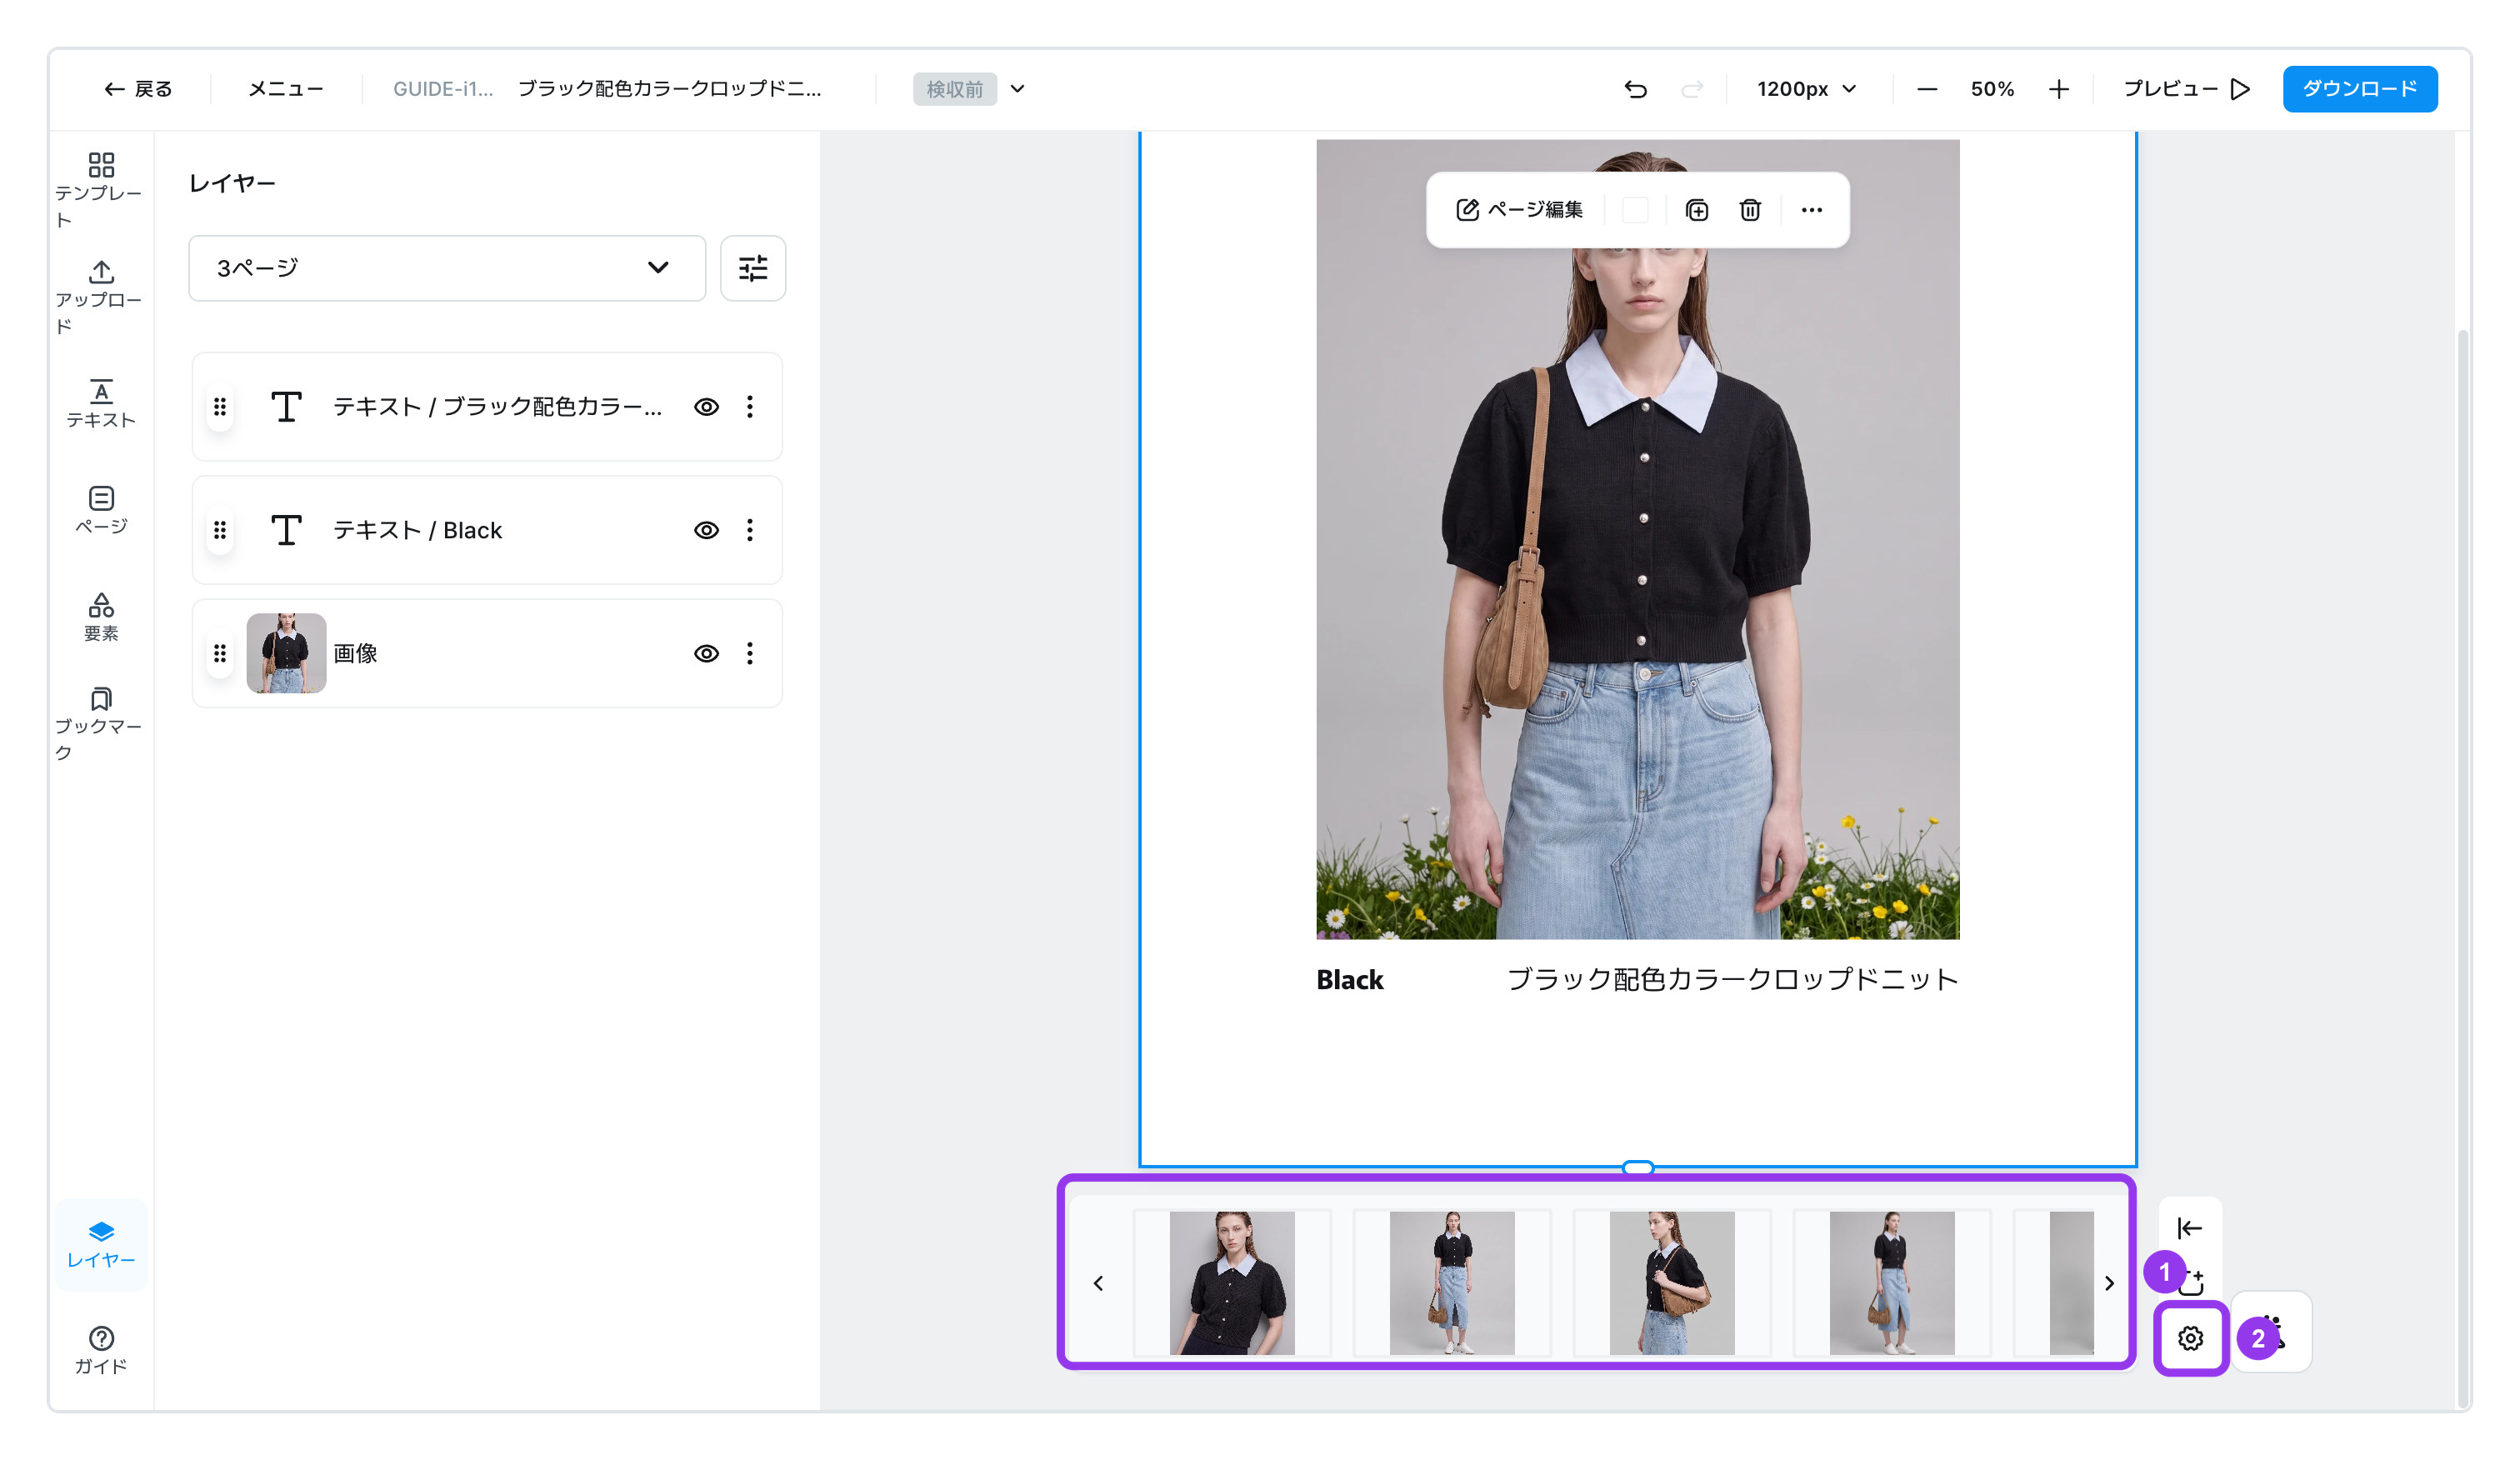The image size is (2520, 1460).
Task: Open layer filter settings beside page selector
Action: pyautogui.click(x=753, y=268)
